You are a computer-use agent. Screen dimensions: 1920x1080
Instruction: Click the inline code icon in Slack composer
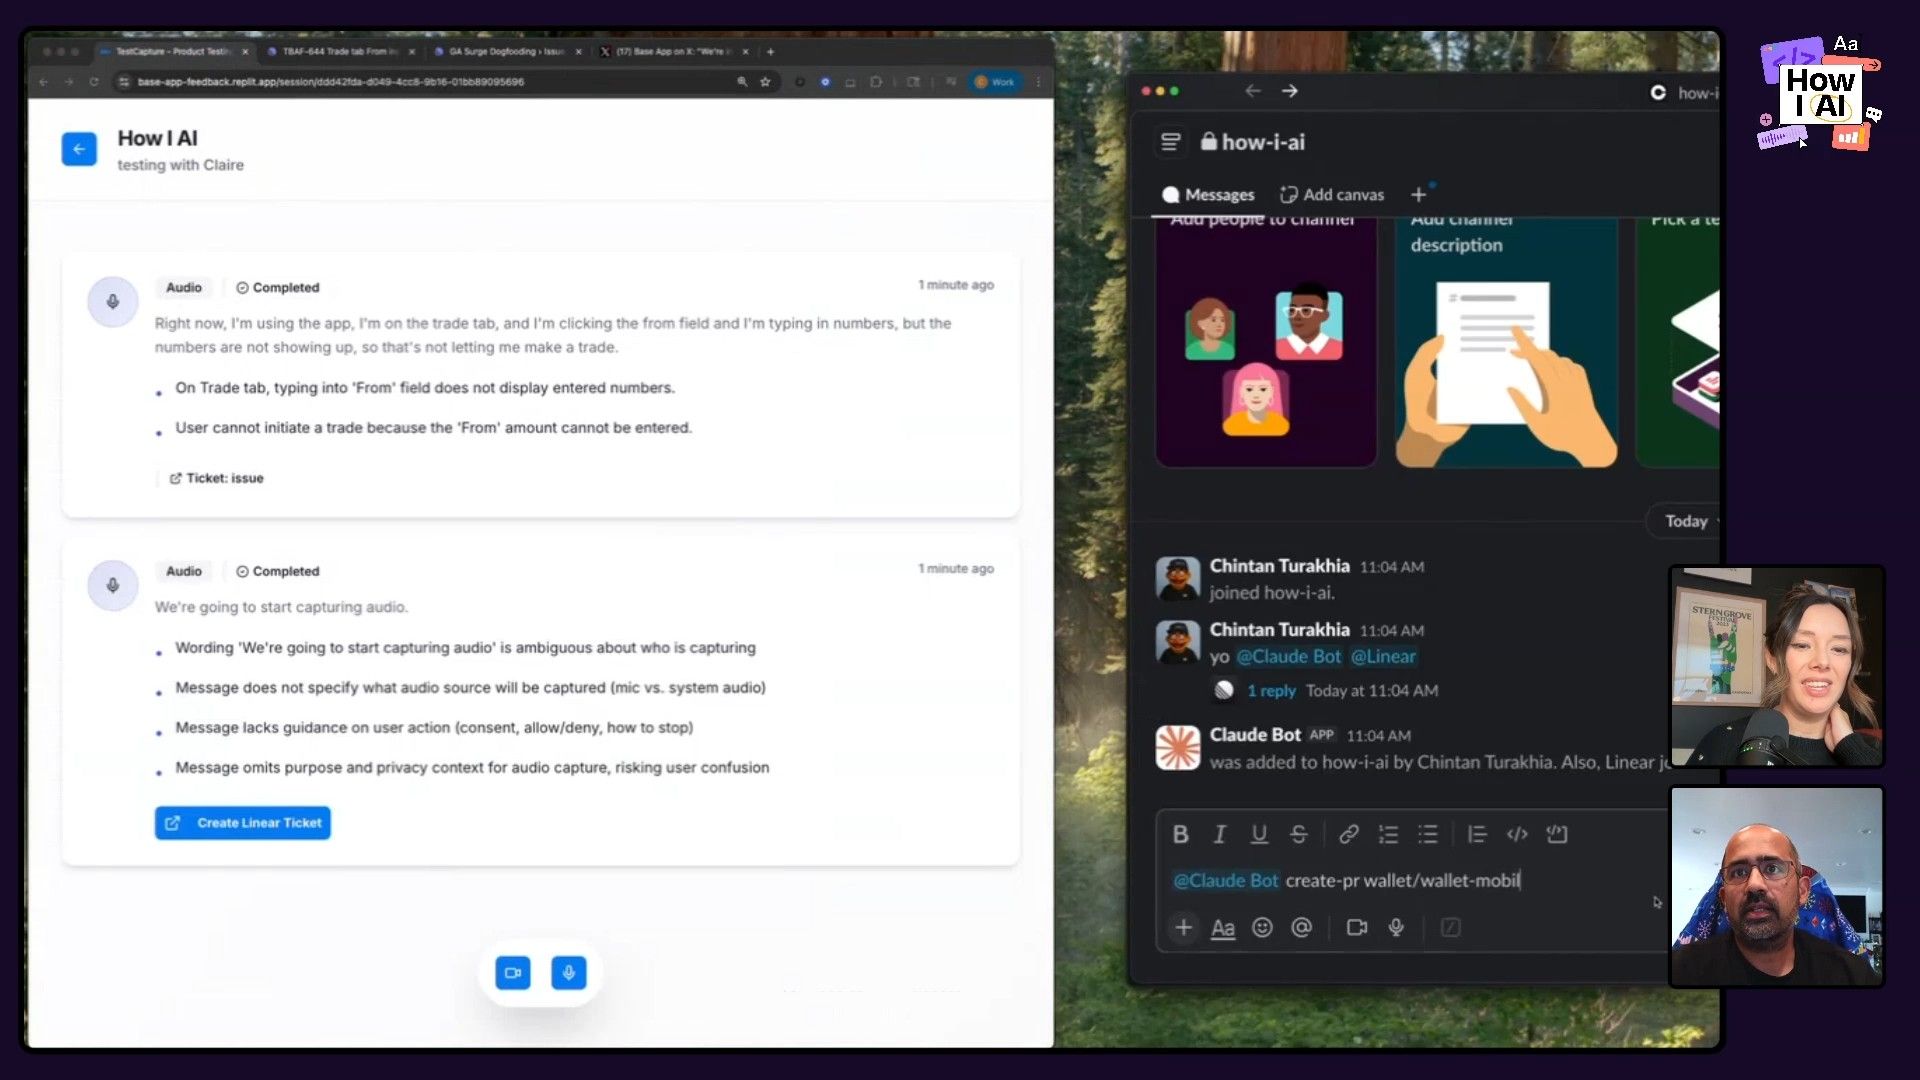(1517, 834)
